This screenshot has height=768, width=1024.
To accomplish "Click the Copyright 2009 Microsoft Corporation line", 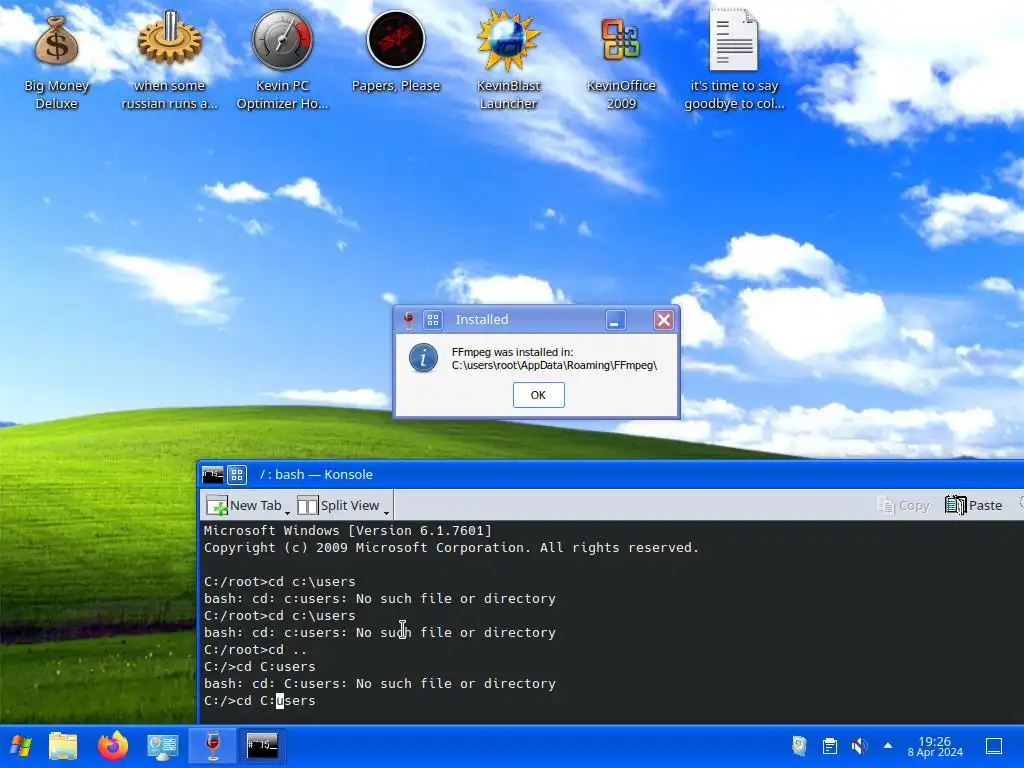I will [x=451, y=548].
